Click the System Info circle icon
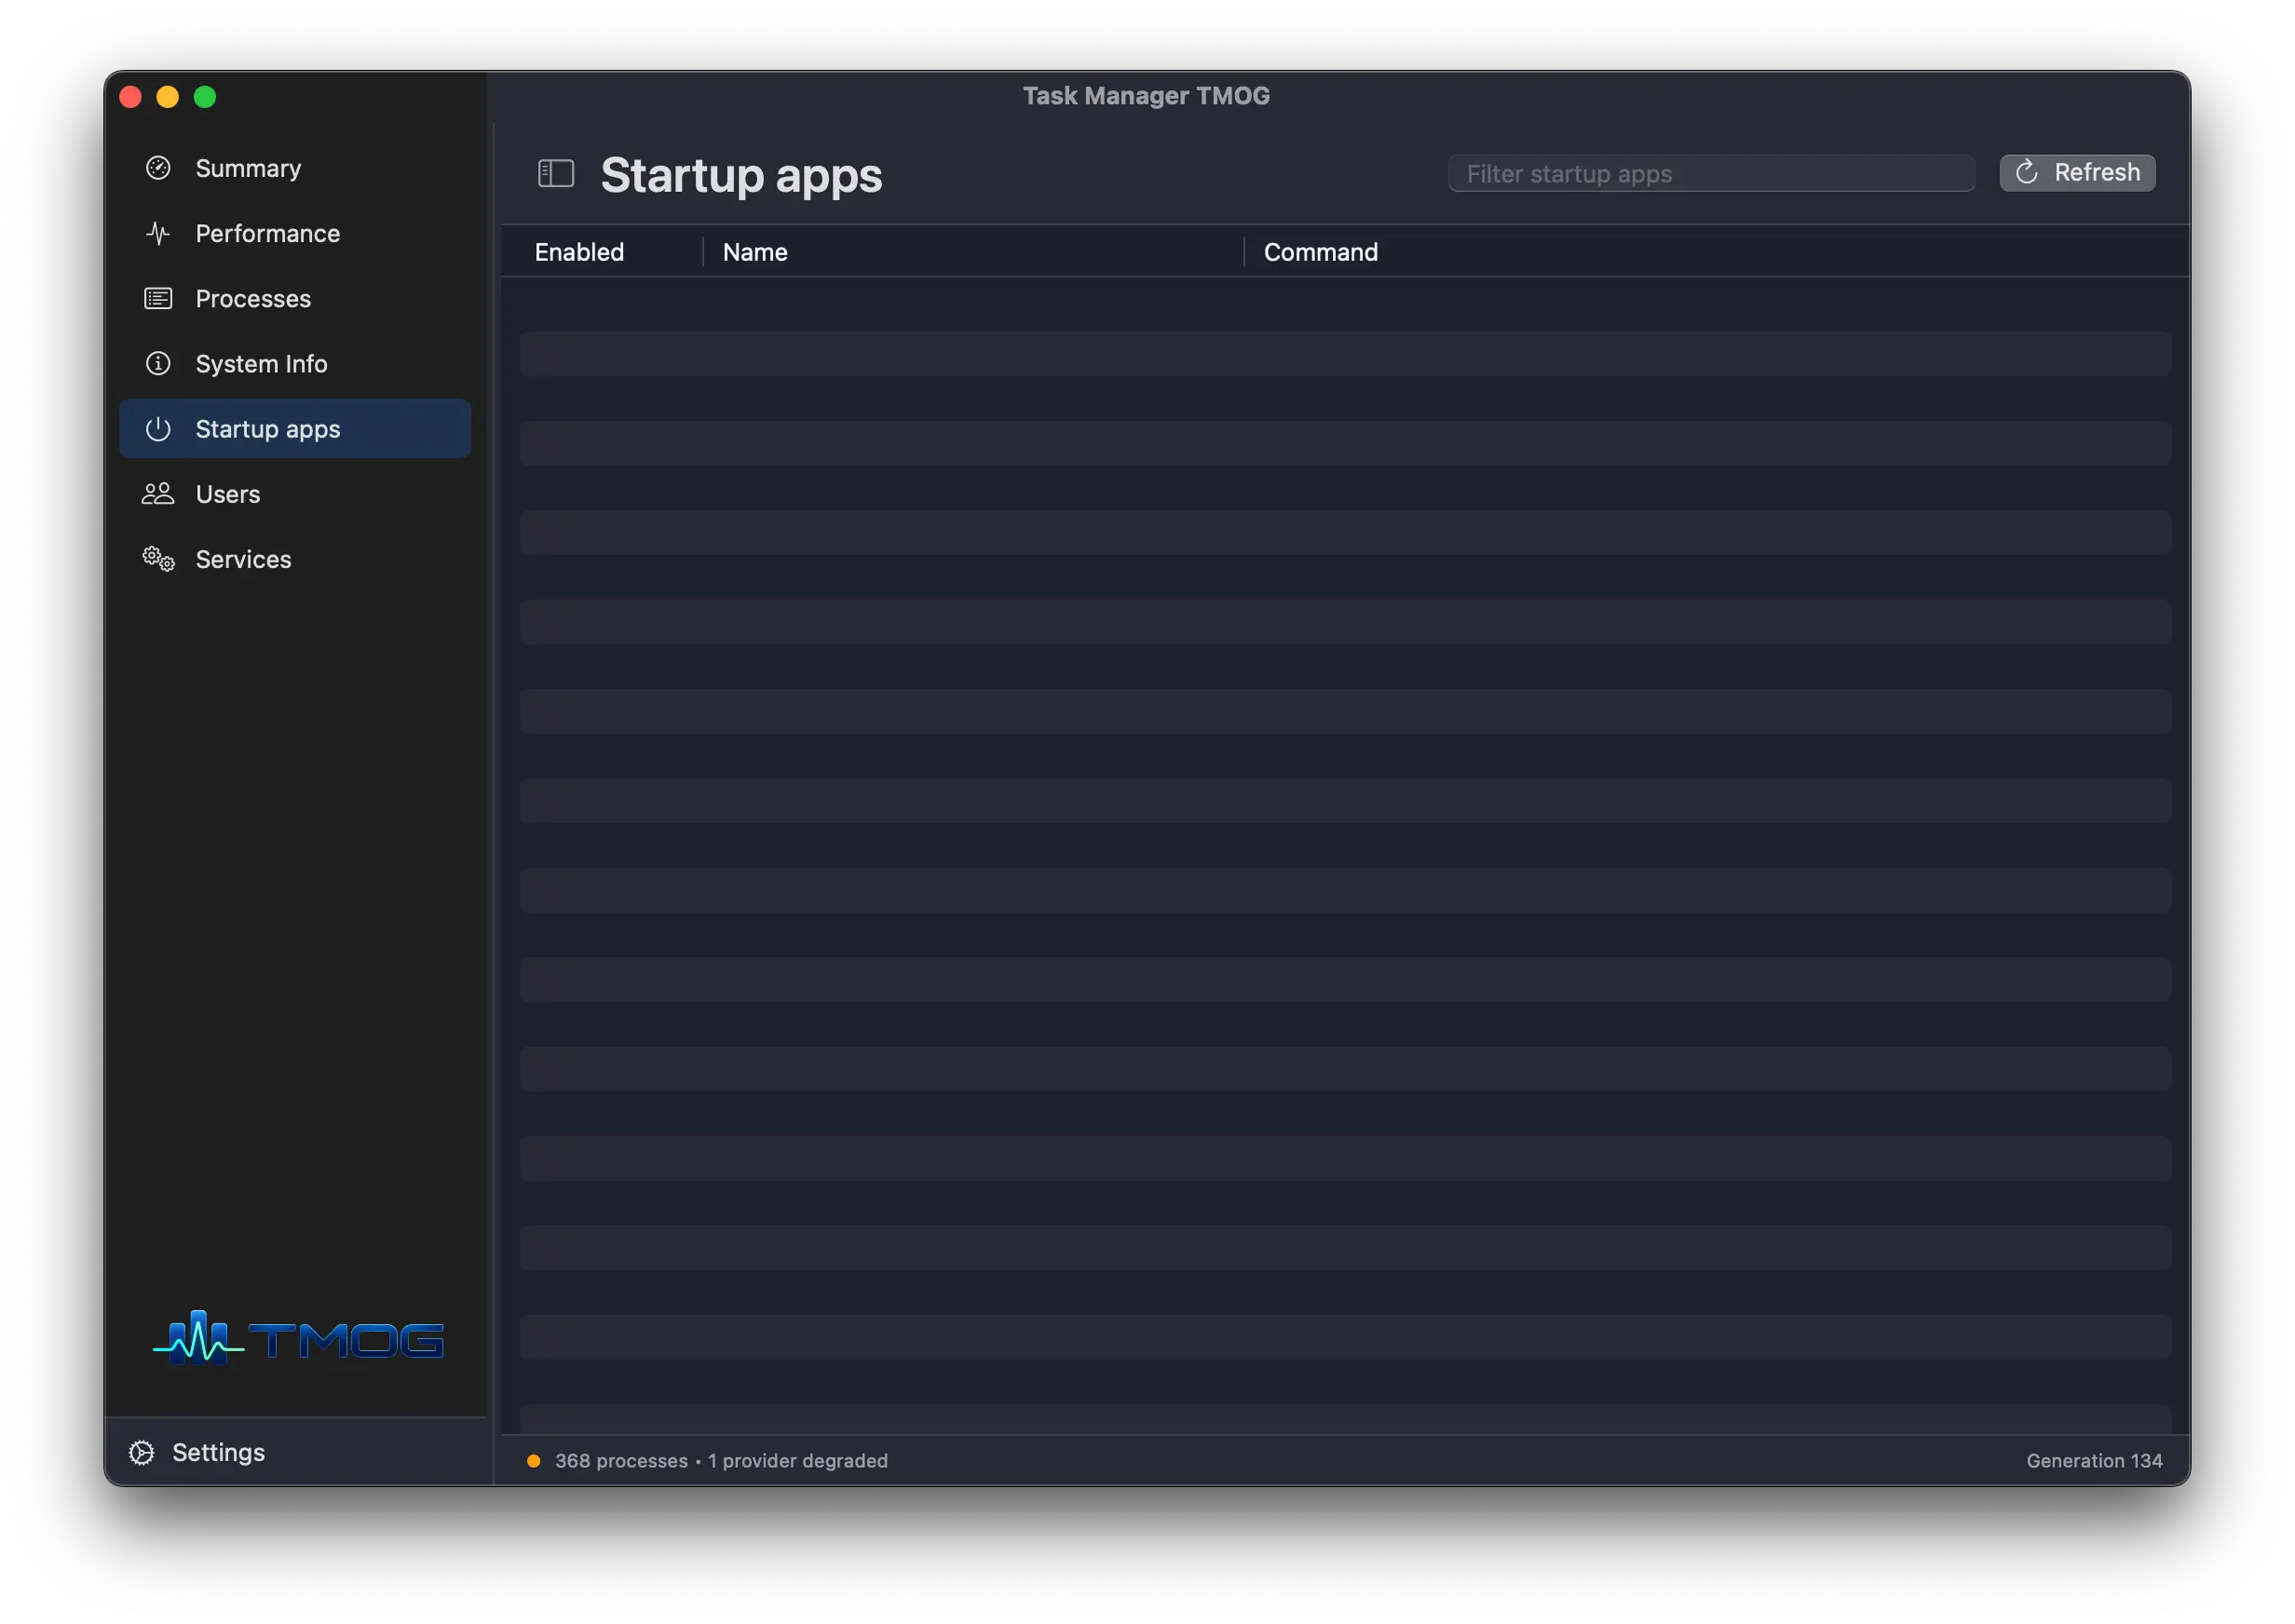 (x=158, y=363)
